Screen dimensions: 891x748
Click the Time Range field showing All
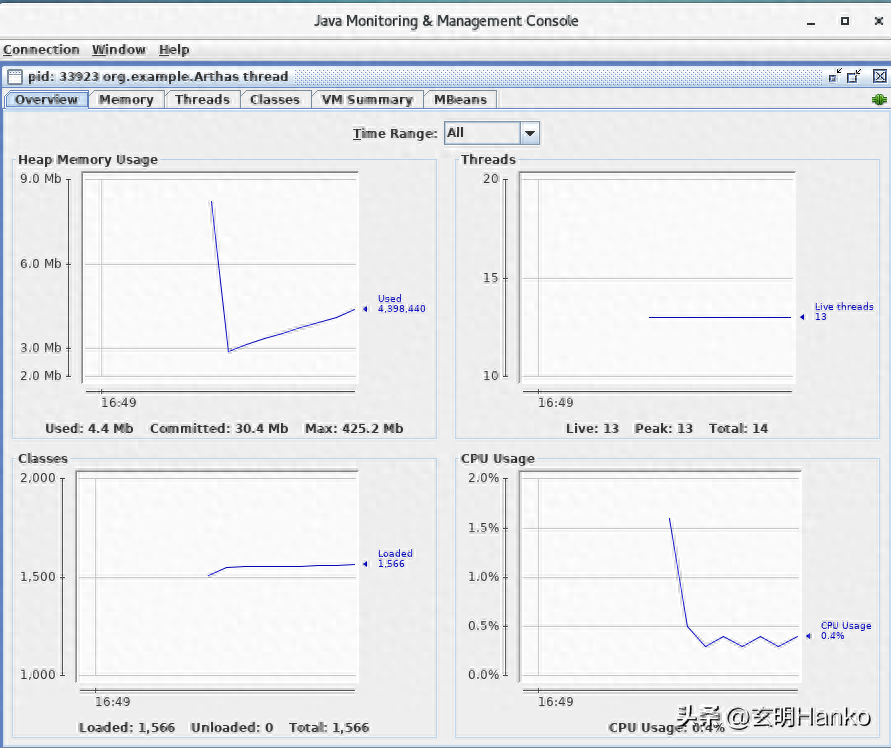pyautogui.click(x=482, y=133)
